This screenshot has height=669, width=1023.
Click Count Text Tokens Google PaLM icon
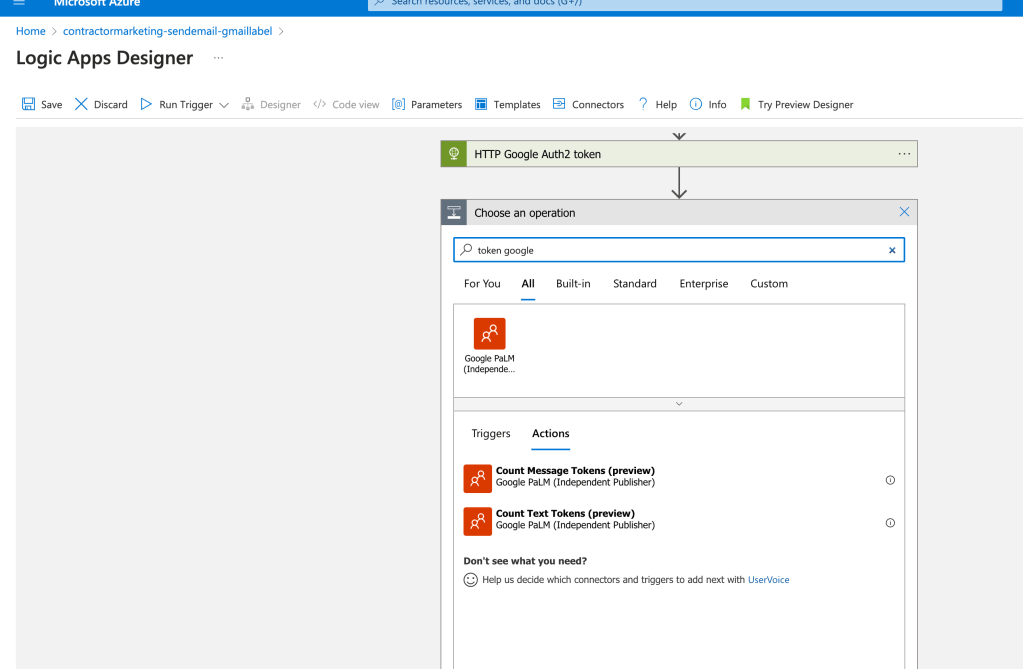pyautogui.click(x=478, y=521)
